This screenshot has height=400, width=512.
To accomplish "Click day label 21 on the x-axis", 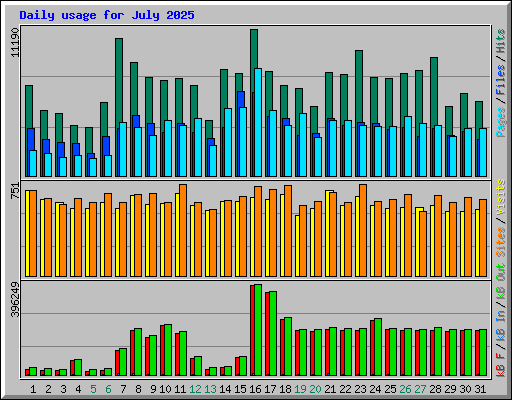I will [x=330, y=389].
